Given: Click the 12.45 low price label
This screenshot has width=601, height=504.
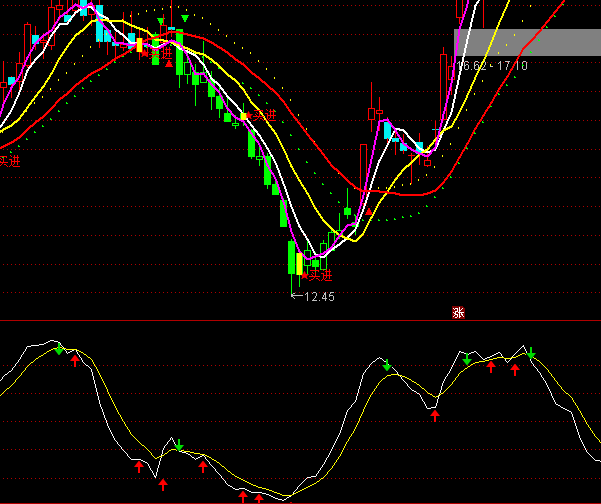Looking at the screenshot, I should [318, 297].
